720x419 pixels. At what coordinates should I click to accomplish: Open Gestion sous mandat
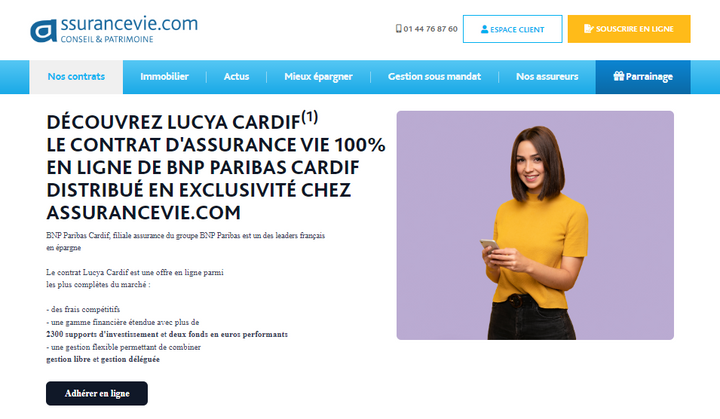tap(434, 77)
